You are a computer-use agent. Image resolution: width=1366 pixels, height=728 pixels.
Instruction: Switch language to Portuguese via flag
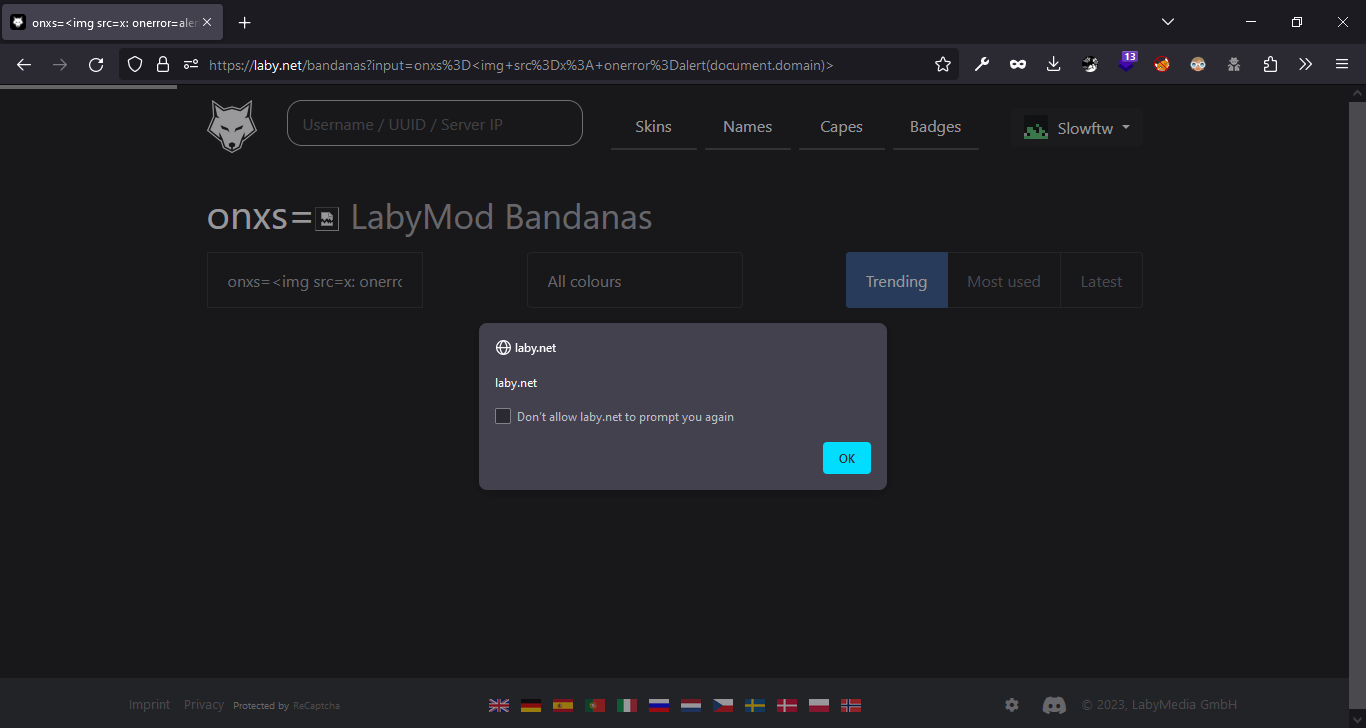[x=595, y=705]
